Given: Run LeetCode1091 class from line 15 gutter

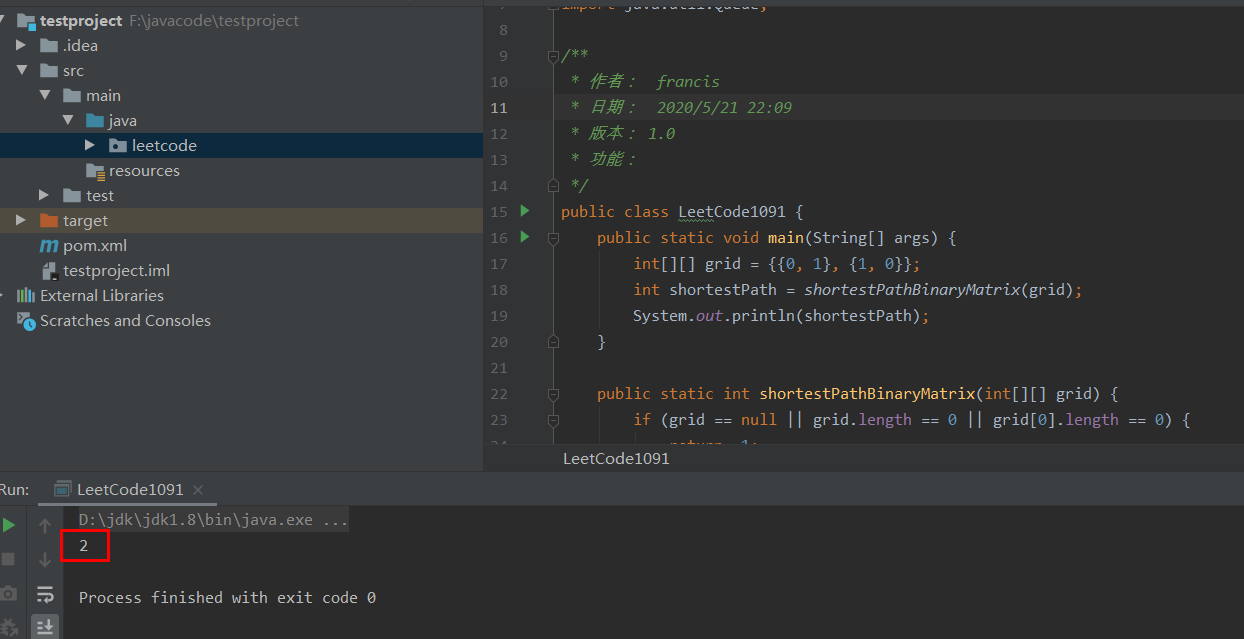Looking at the screenshot, I should click(x=524, y=211).
